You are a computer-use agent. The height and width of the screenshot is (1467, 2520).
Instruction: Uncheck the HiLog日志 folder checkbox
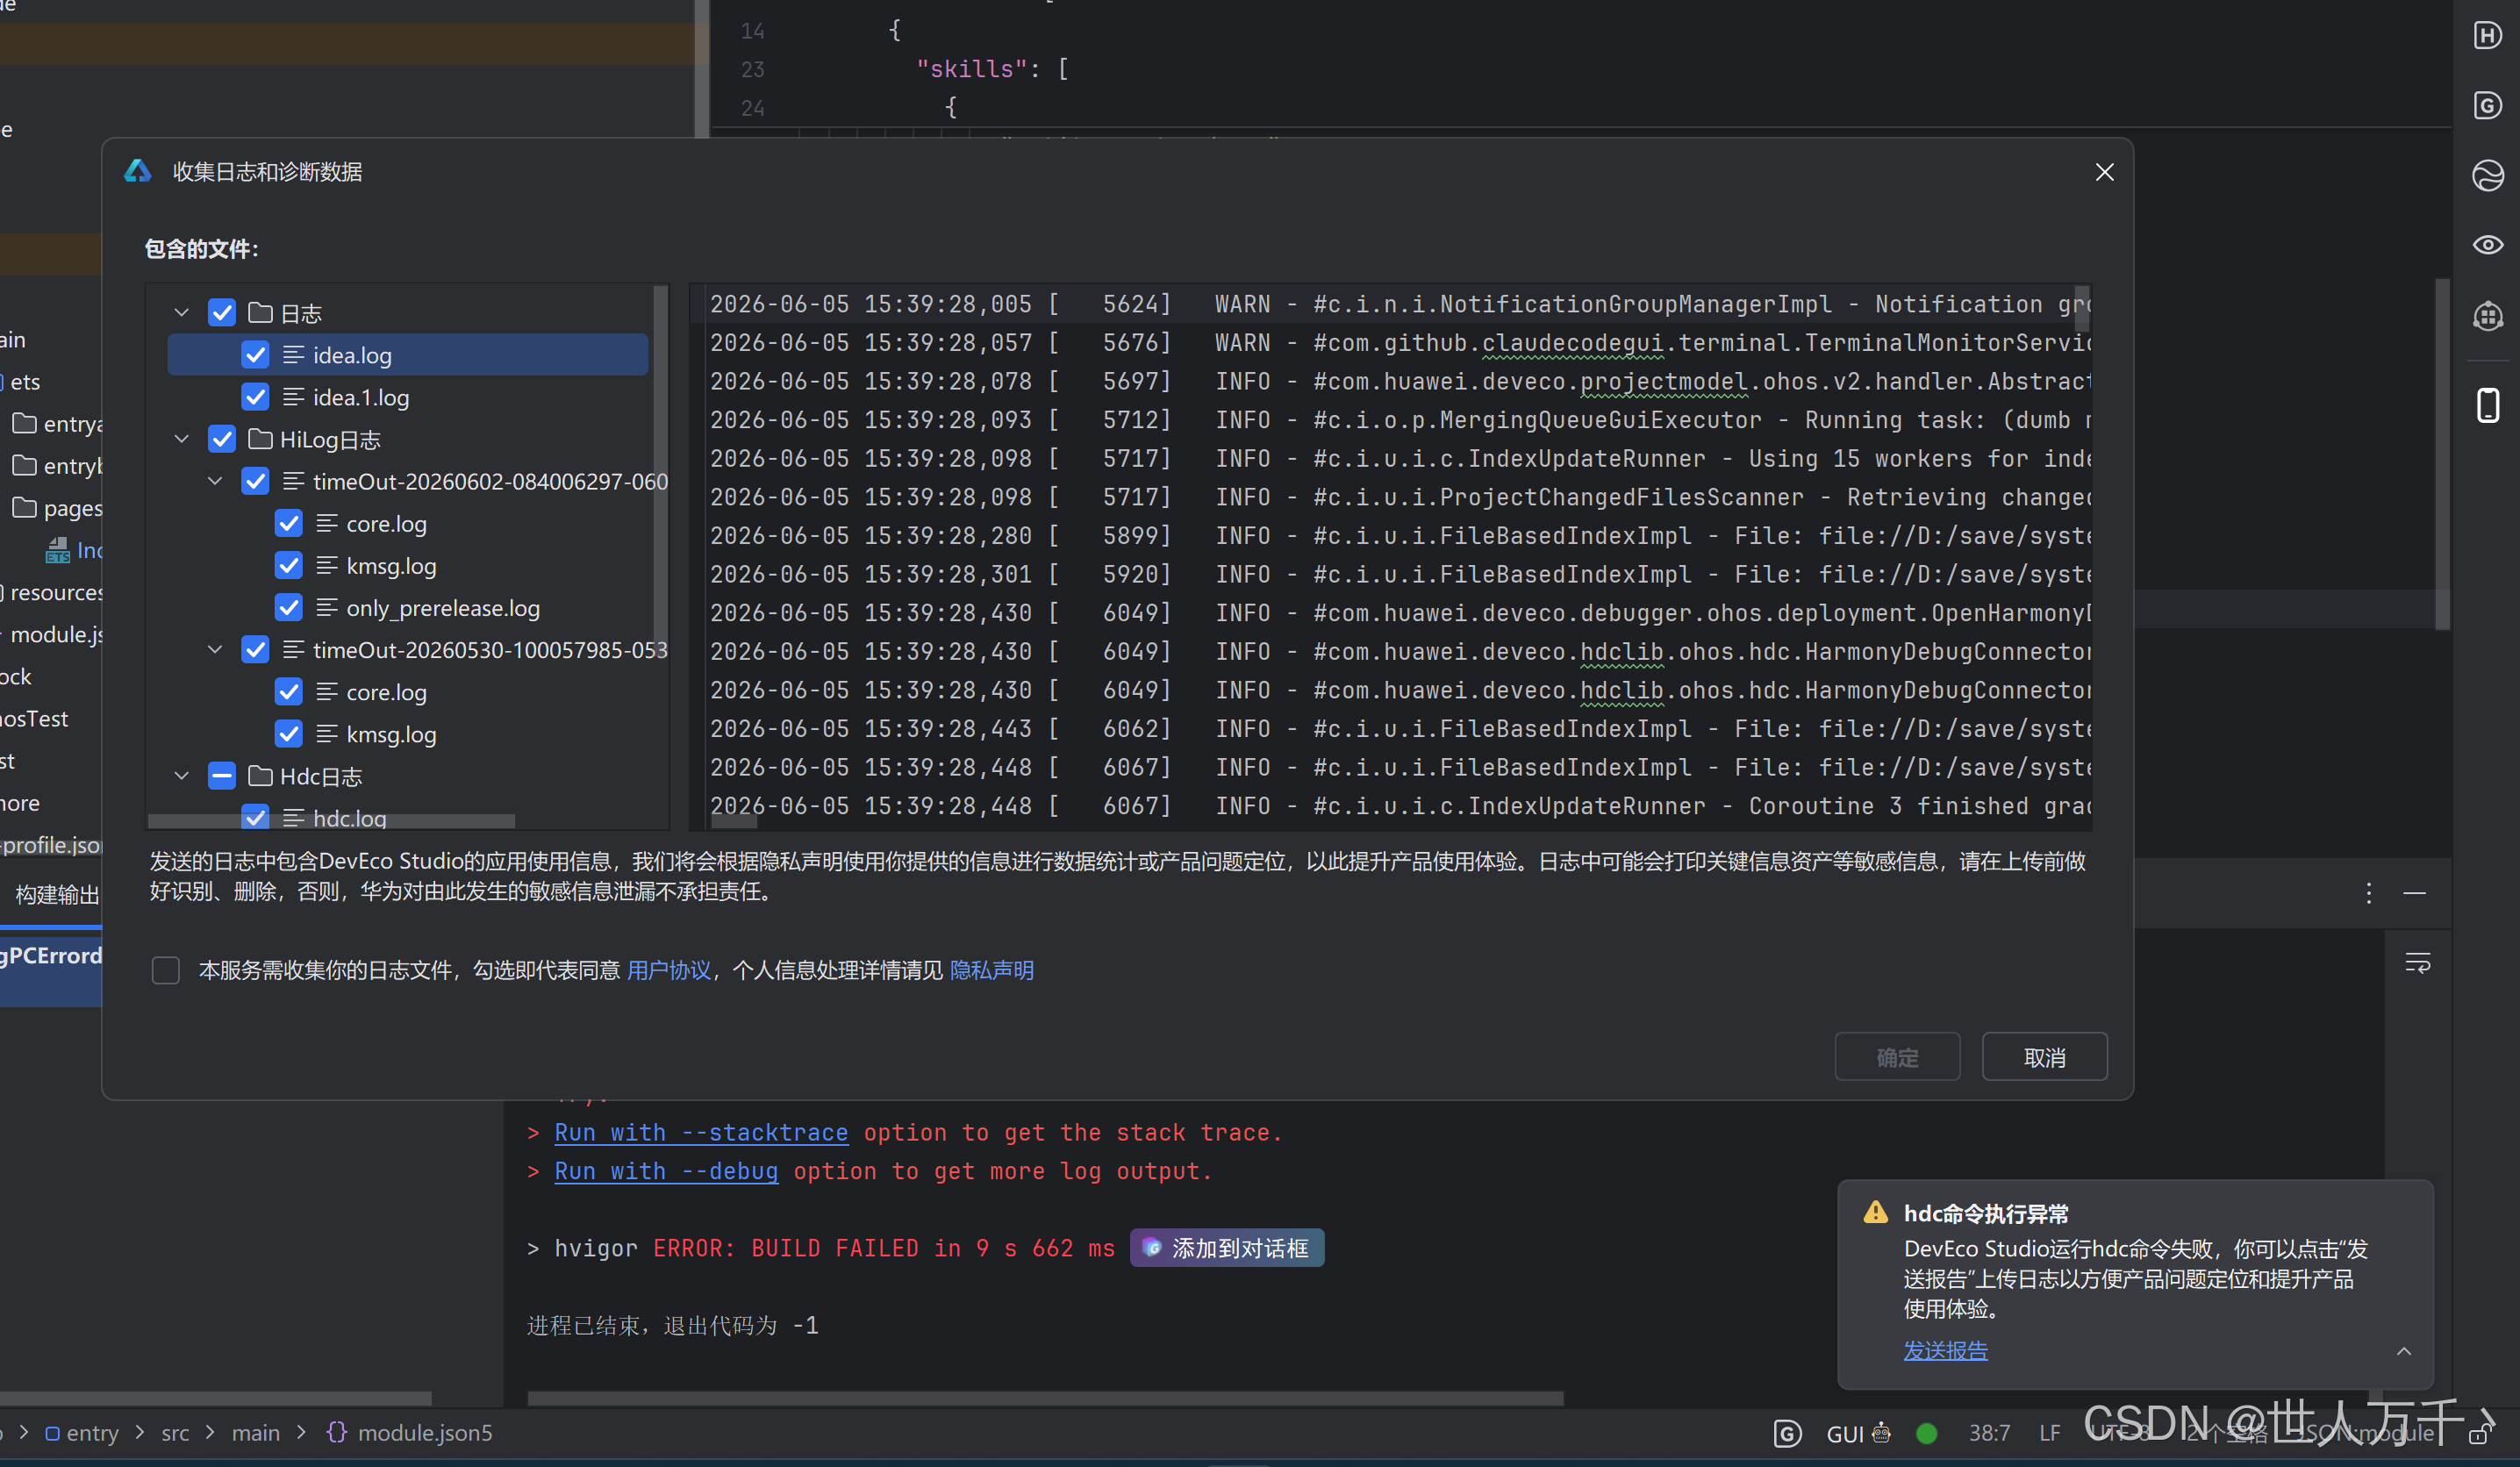pyautogui.click(x=221, y=439)
